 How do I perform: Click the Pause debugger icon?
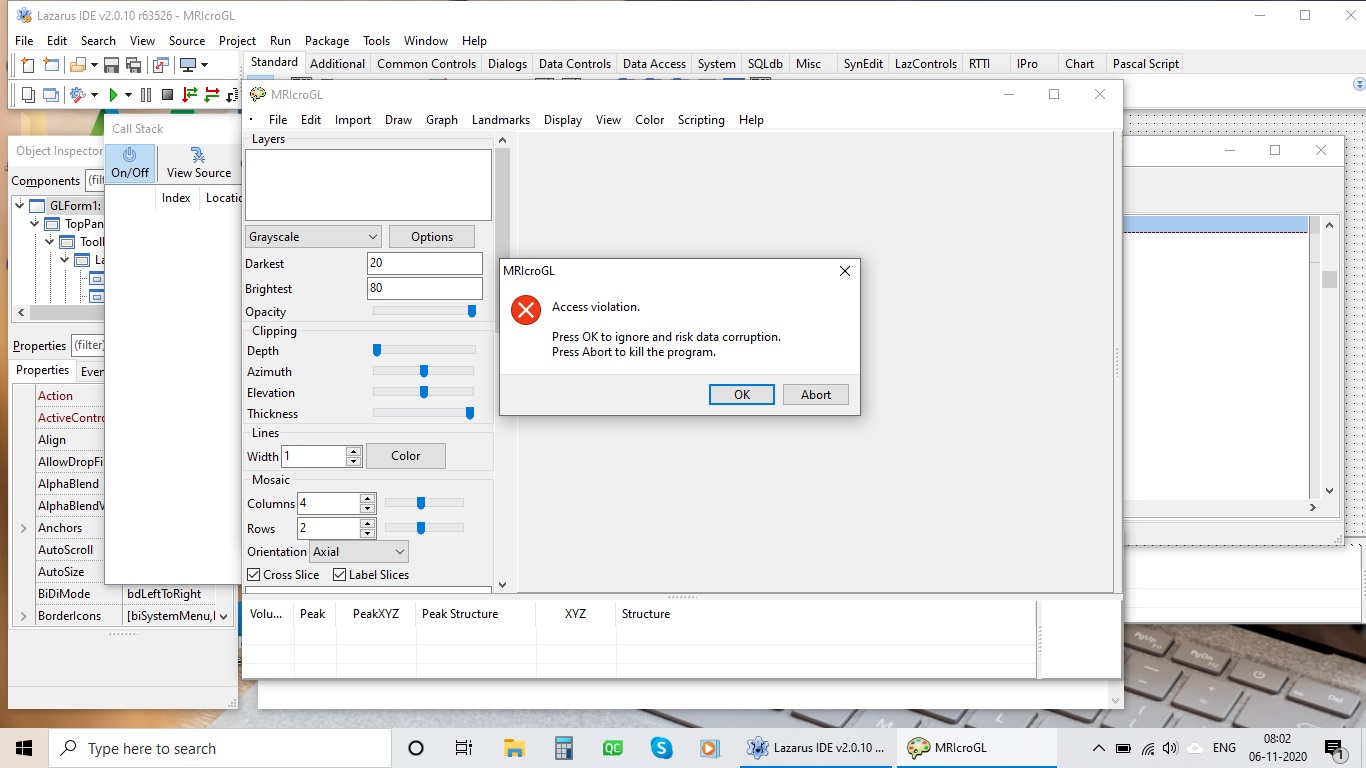[x=146, y=95]
